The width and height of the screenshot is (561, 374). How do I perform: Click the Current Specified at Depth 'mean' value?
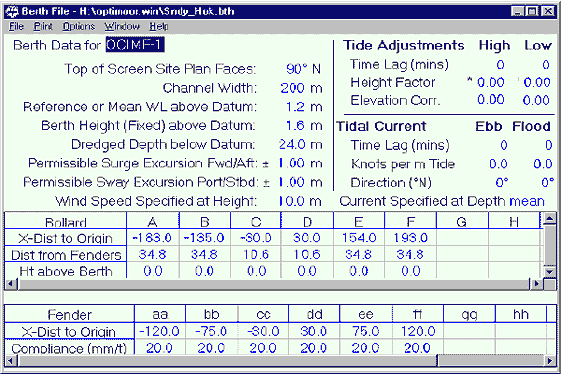coord(527,201)
